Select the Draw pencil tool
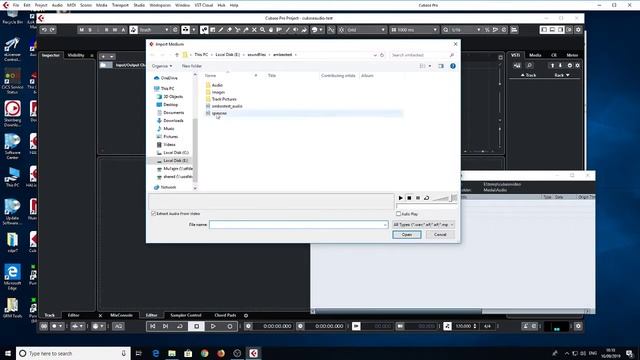The width and height of the screenshot is (640, 360). (221, 30)
